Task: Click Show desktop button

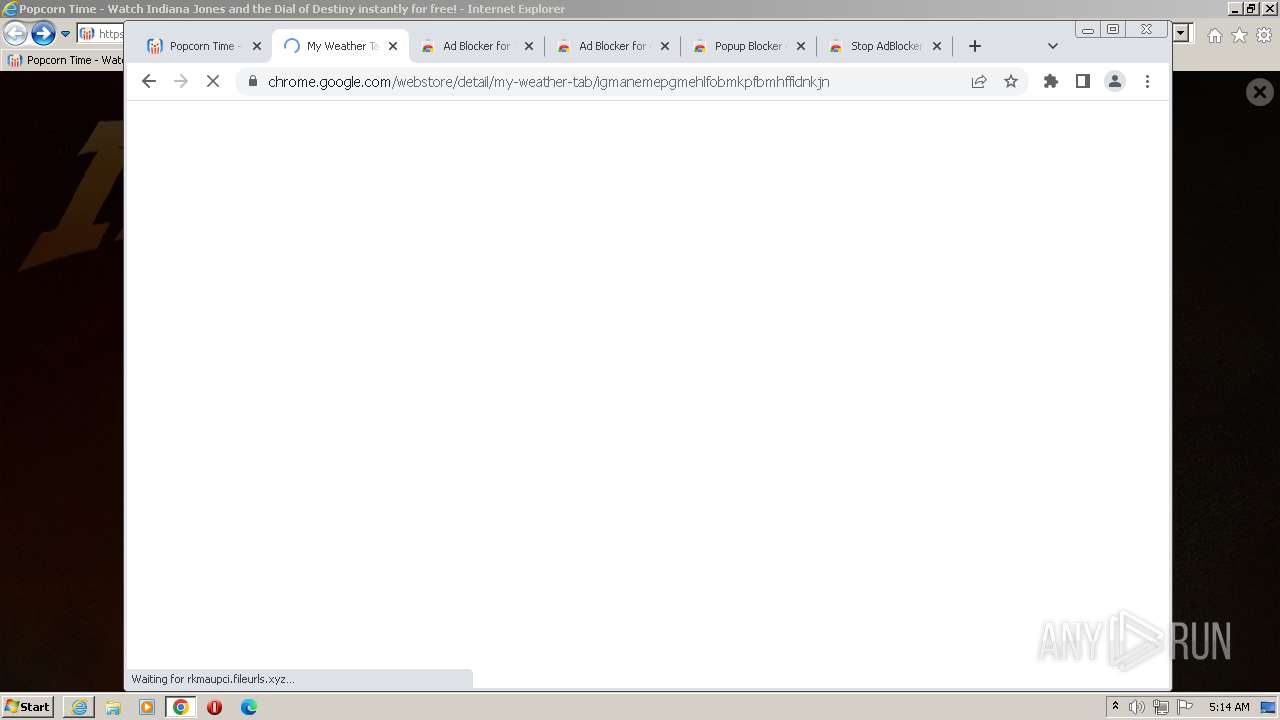Action: (1269, 707)
